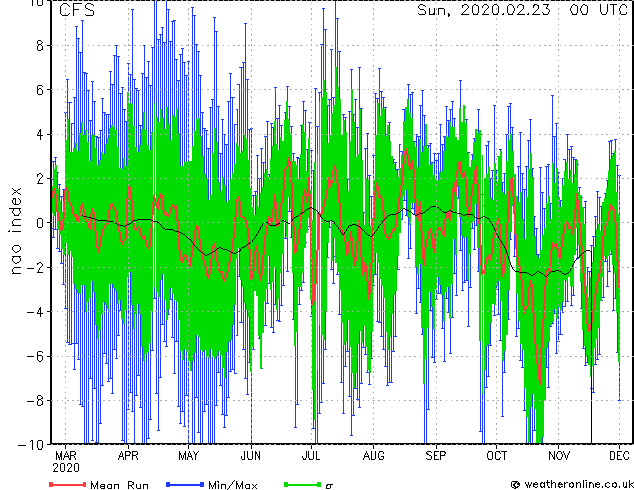Click the y-axis value -10
The height and width of the screenshot is (490, 634).
click(31, 445)
